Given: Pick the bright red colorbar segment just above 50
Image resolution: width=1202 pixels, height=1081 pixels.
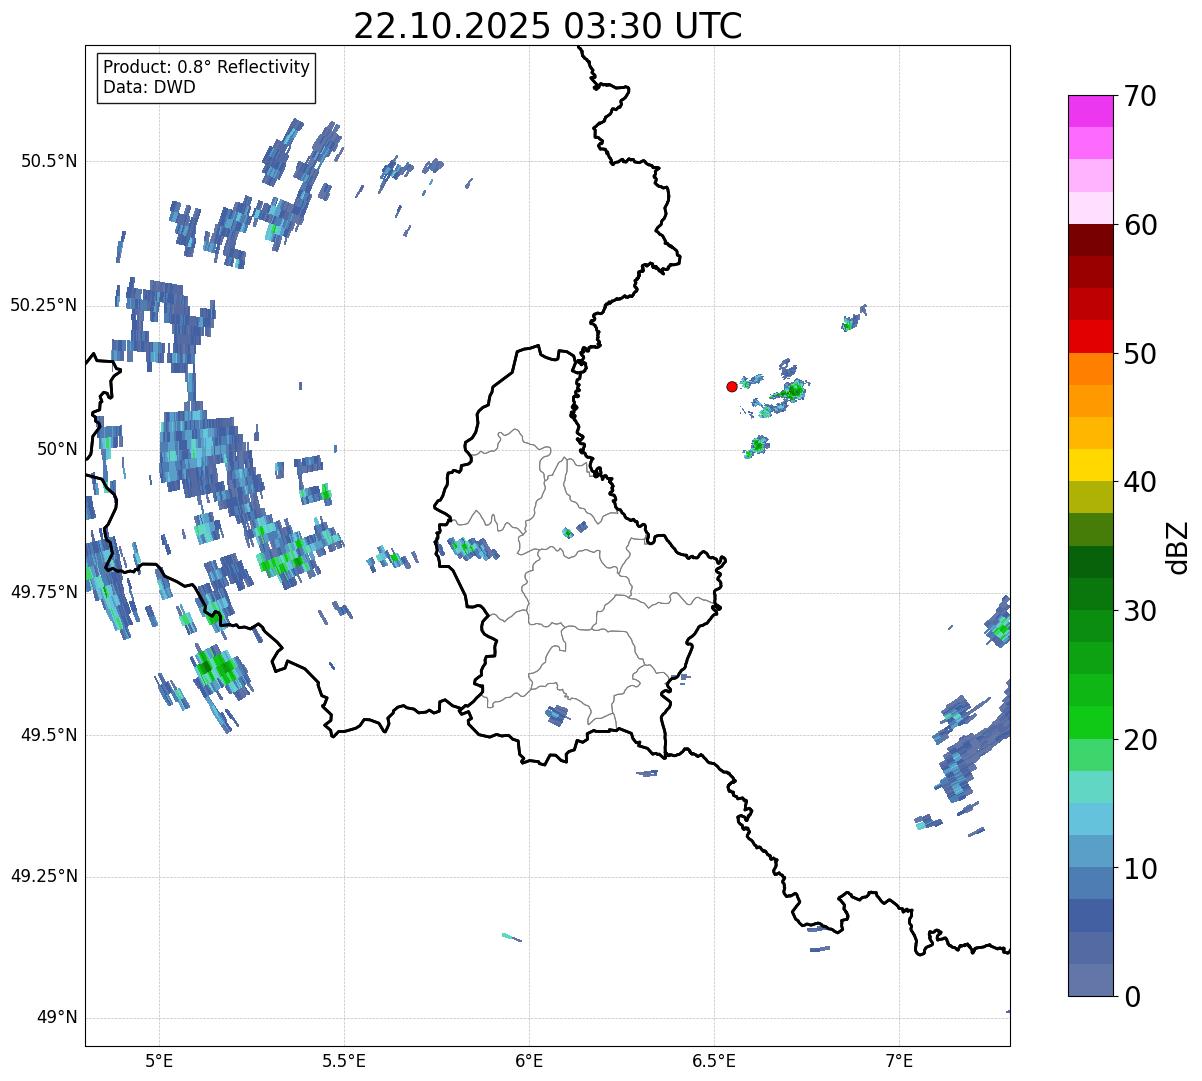Looking at the screenshot, I should point(1091,336).
